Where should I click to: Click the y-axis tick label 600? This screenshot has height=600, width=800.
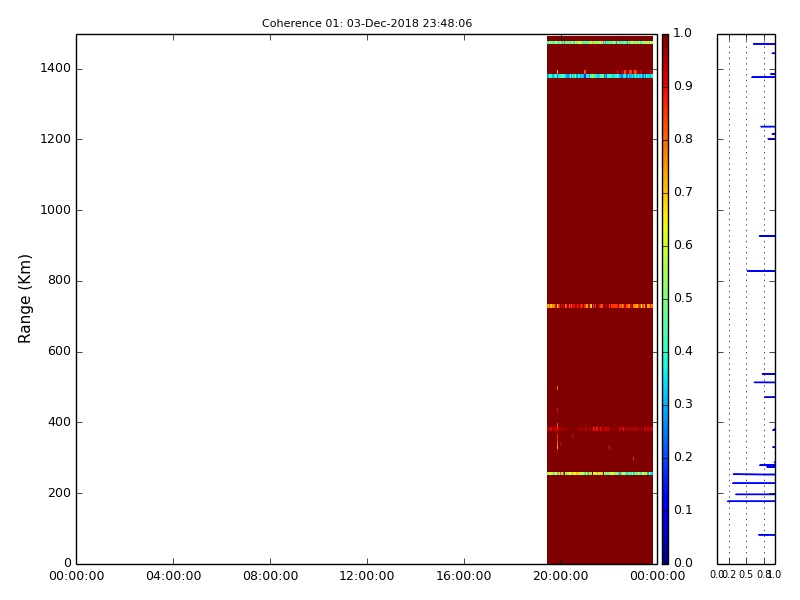point(59,351)
